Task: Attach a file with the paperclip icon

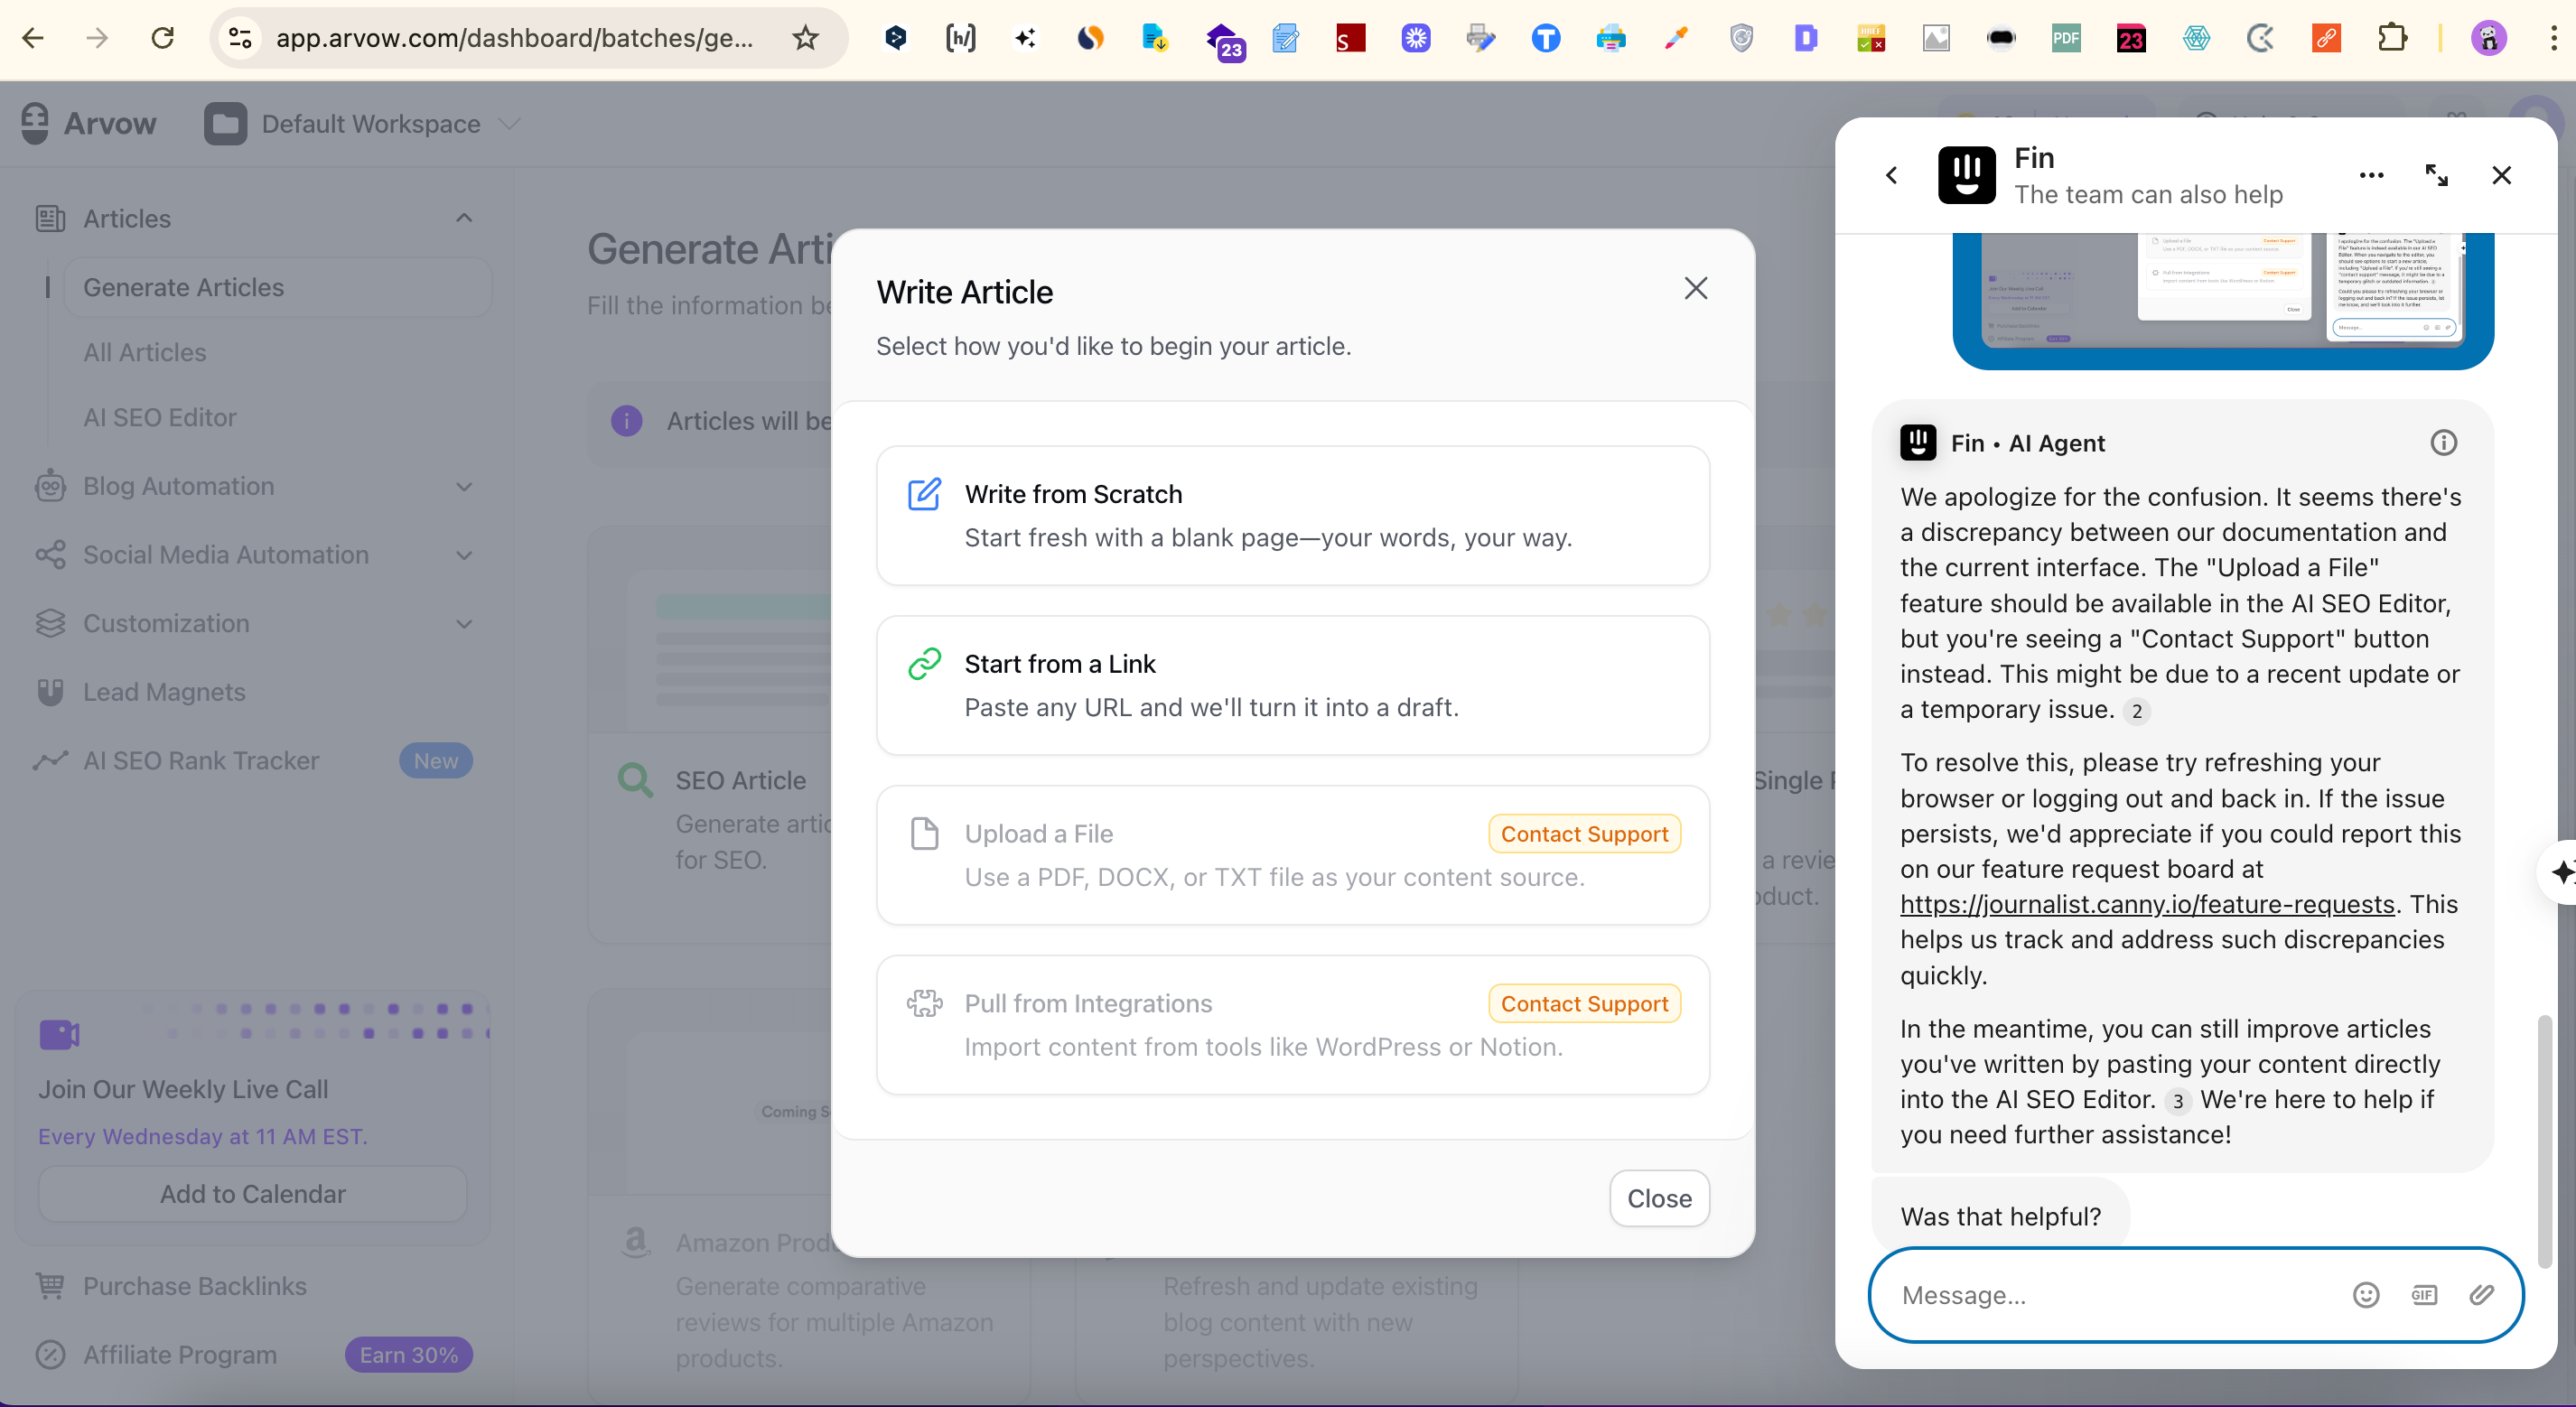Action: click(2480, 1296)
